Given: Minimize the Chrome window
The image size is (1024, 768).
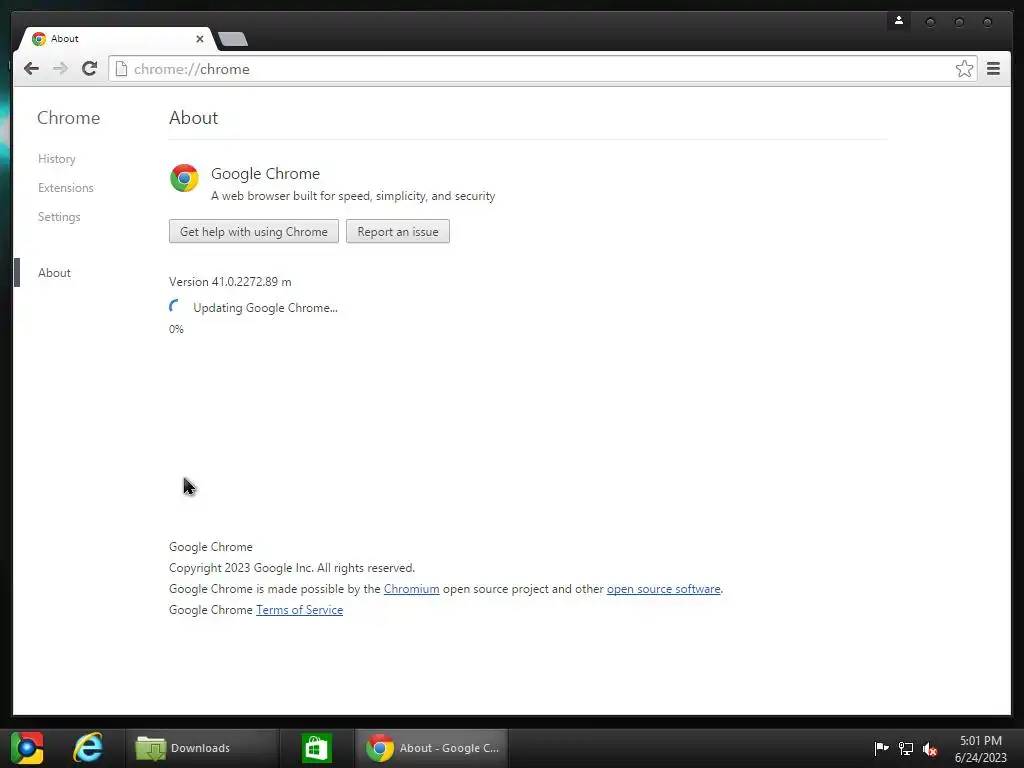Looking at the screenshot, I should pos(930,22).
